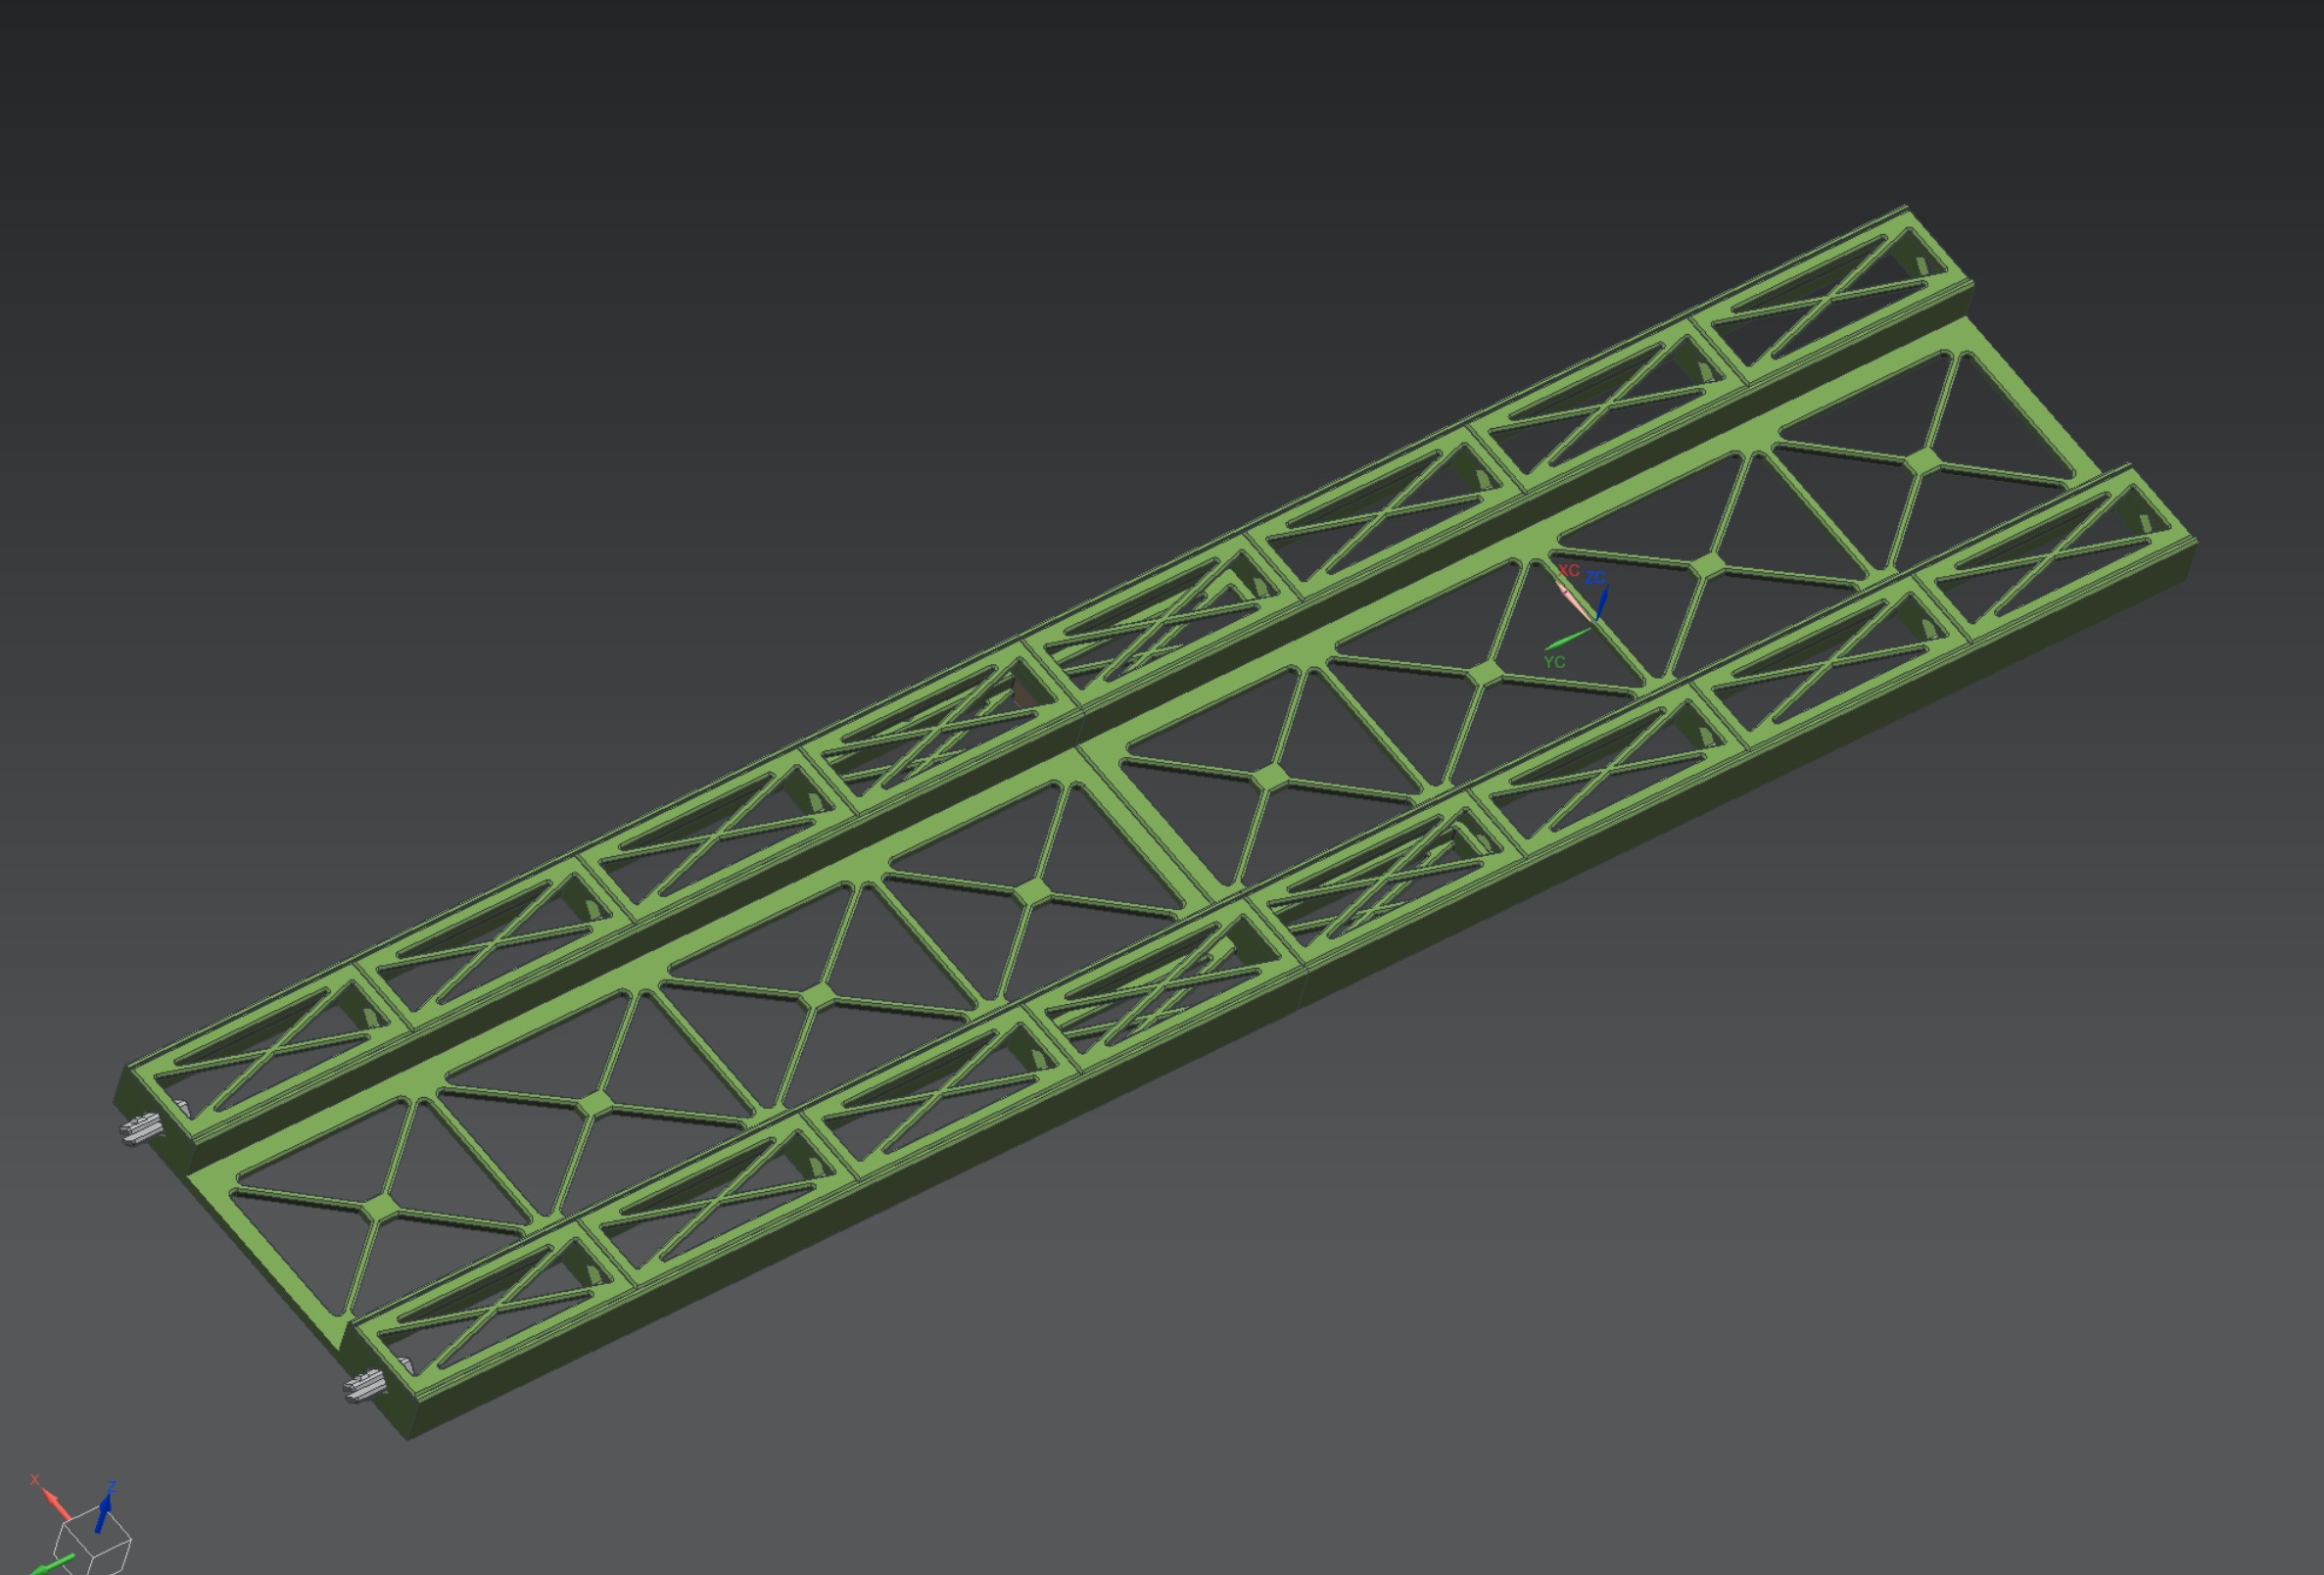The height and width of the screenshot is (1575, 2324).
Task: Select gray connector pin on upper-left rail end
Action: [139, 1130]
